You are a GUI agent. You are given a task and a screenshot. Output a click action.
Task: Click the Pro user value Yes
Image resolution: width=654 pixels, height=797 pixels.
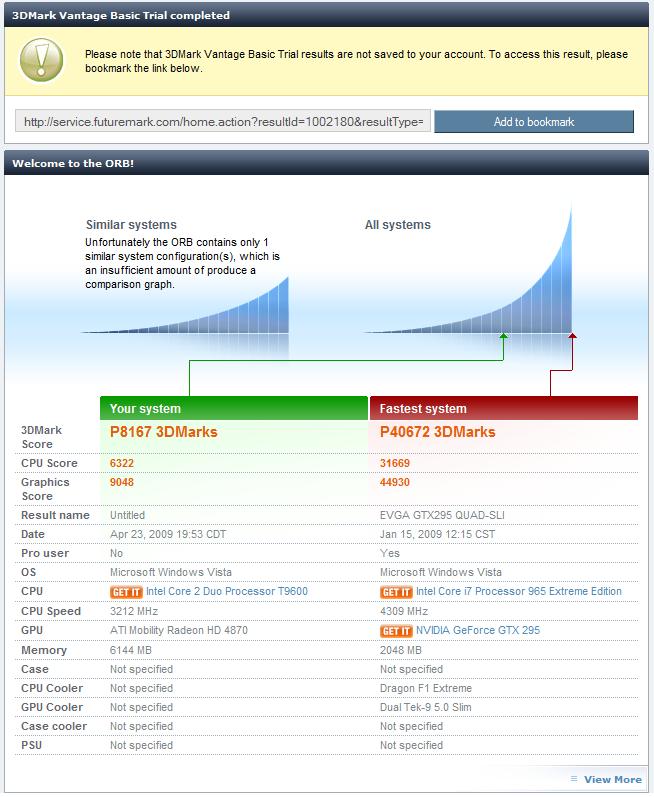[390, 554]
